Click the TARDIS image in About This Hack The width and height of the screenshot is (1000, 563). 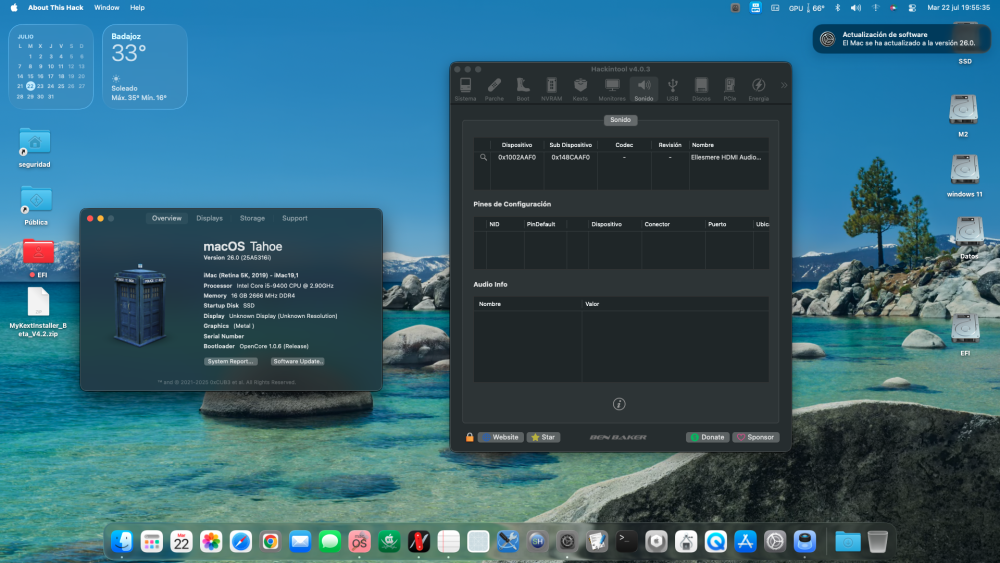coord(140,305)
